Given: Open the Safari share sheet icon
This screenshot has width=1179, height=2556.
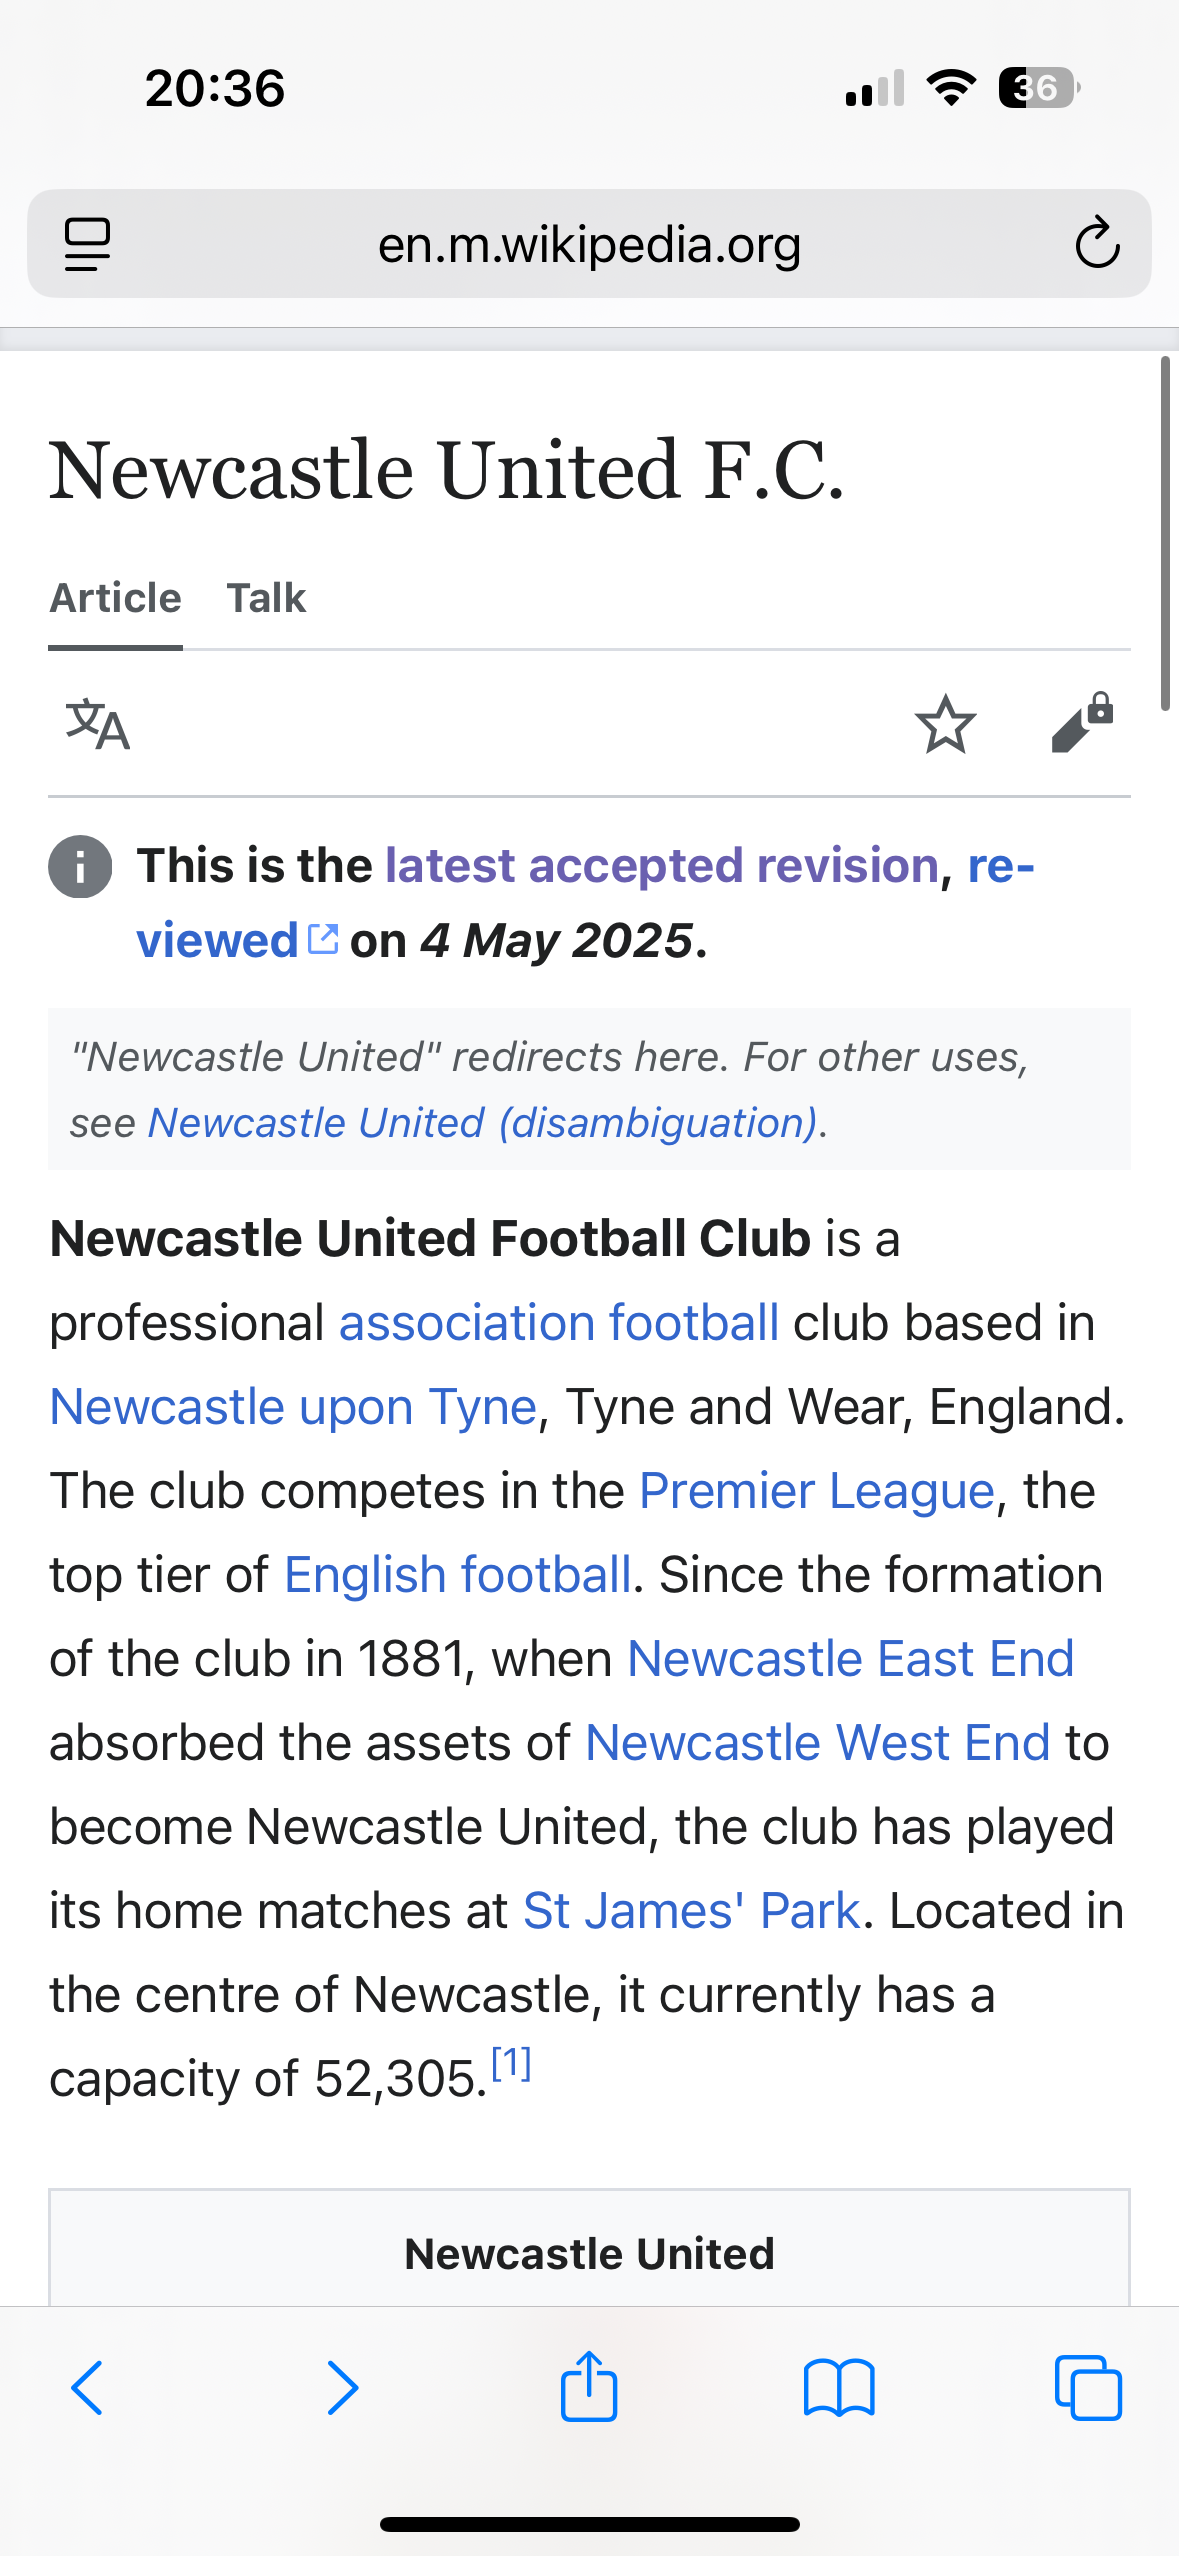Looking at the screenshot, I should pos(589,2385).
